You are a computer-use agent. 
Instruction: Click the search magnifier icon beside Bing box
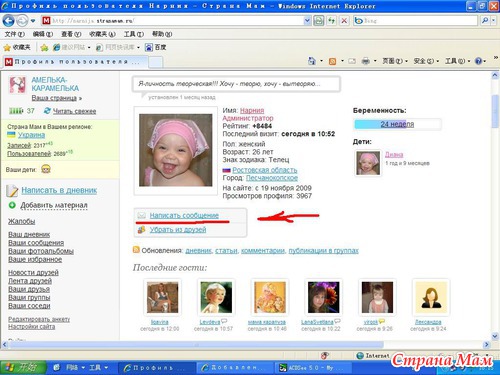tap(485, 21)
